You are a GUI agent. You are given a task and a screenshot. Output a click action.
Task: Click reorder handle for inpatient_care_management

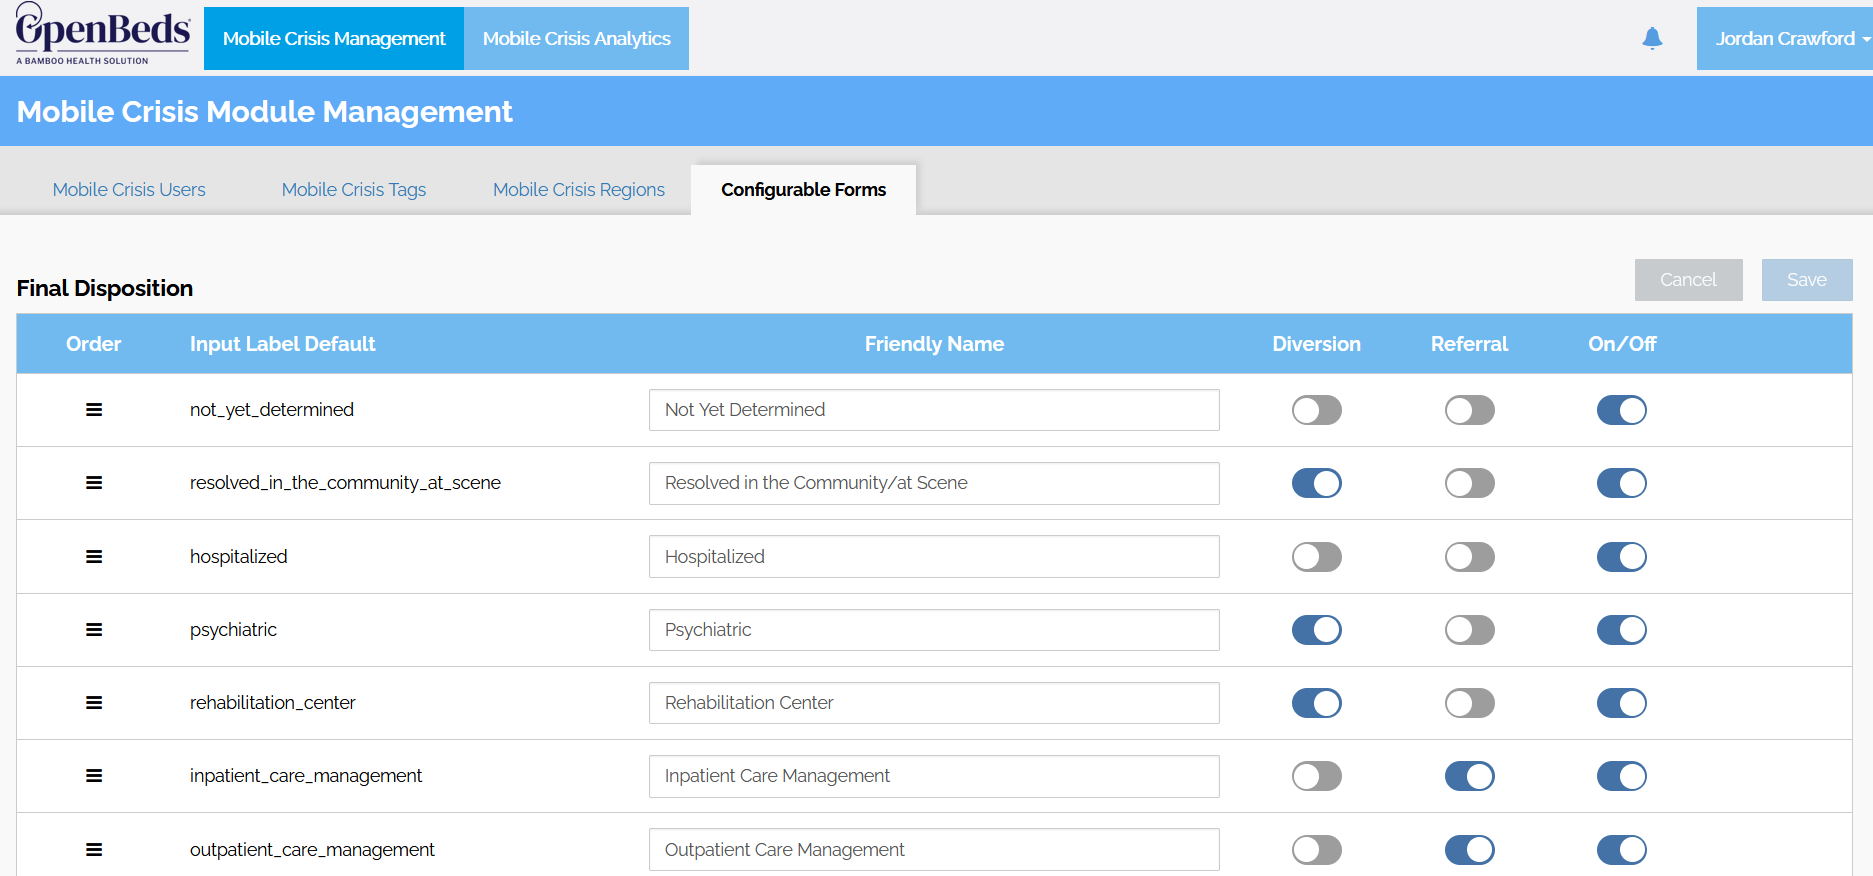click(94, 776)
